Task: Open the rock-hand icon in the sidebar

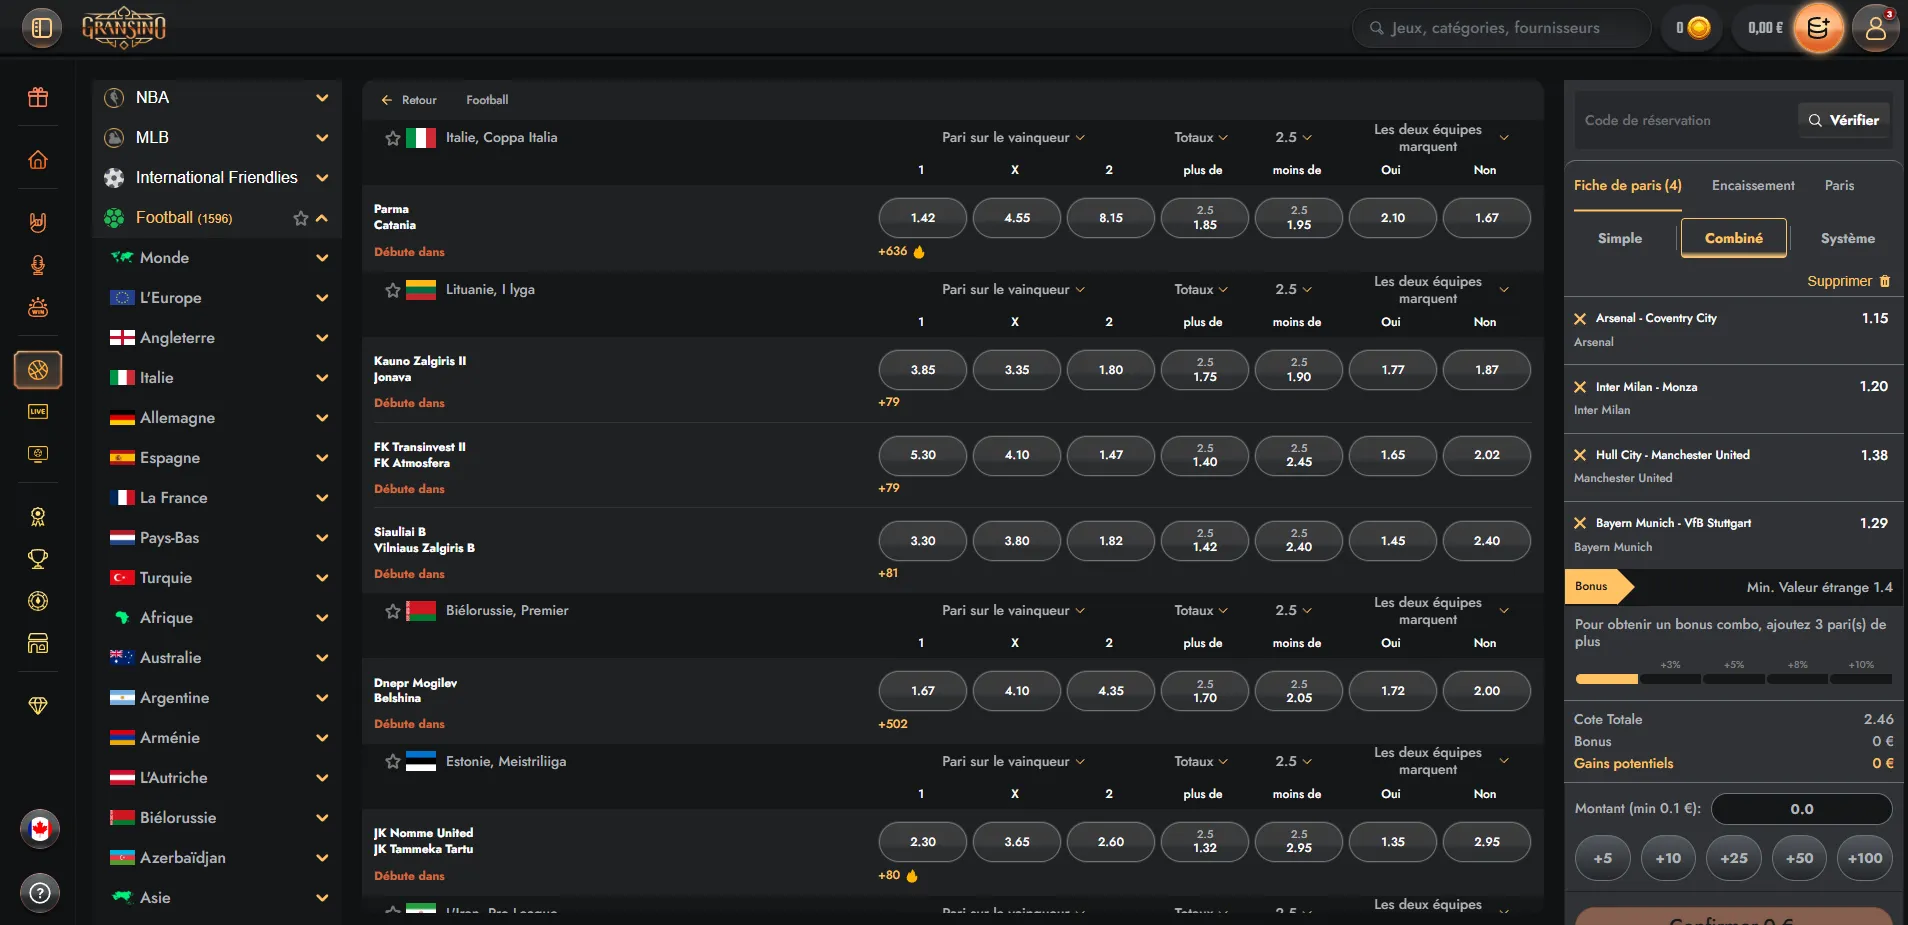Action: point(38,222)
